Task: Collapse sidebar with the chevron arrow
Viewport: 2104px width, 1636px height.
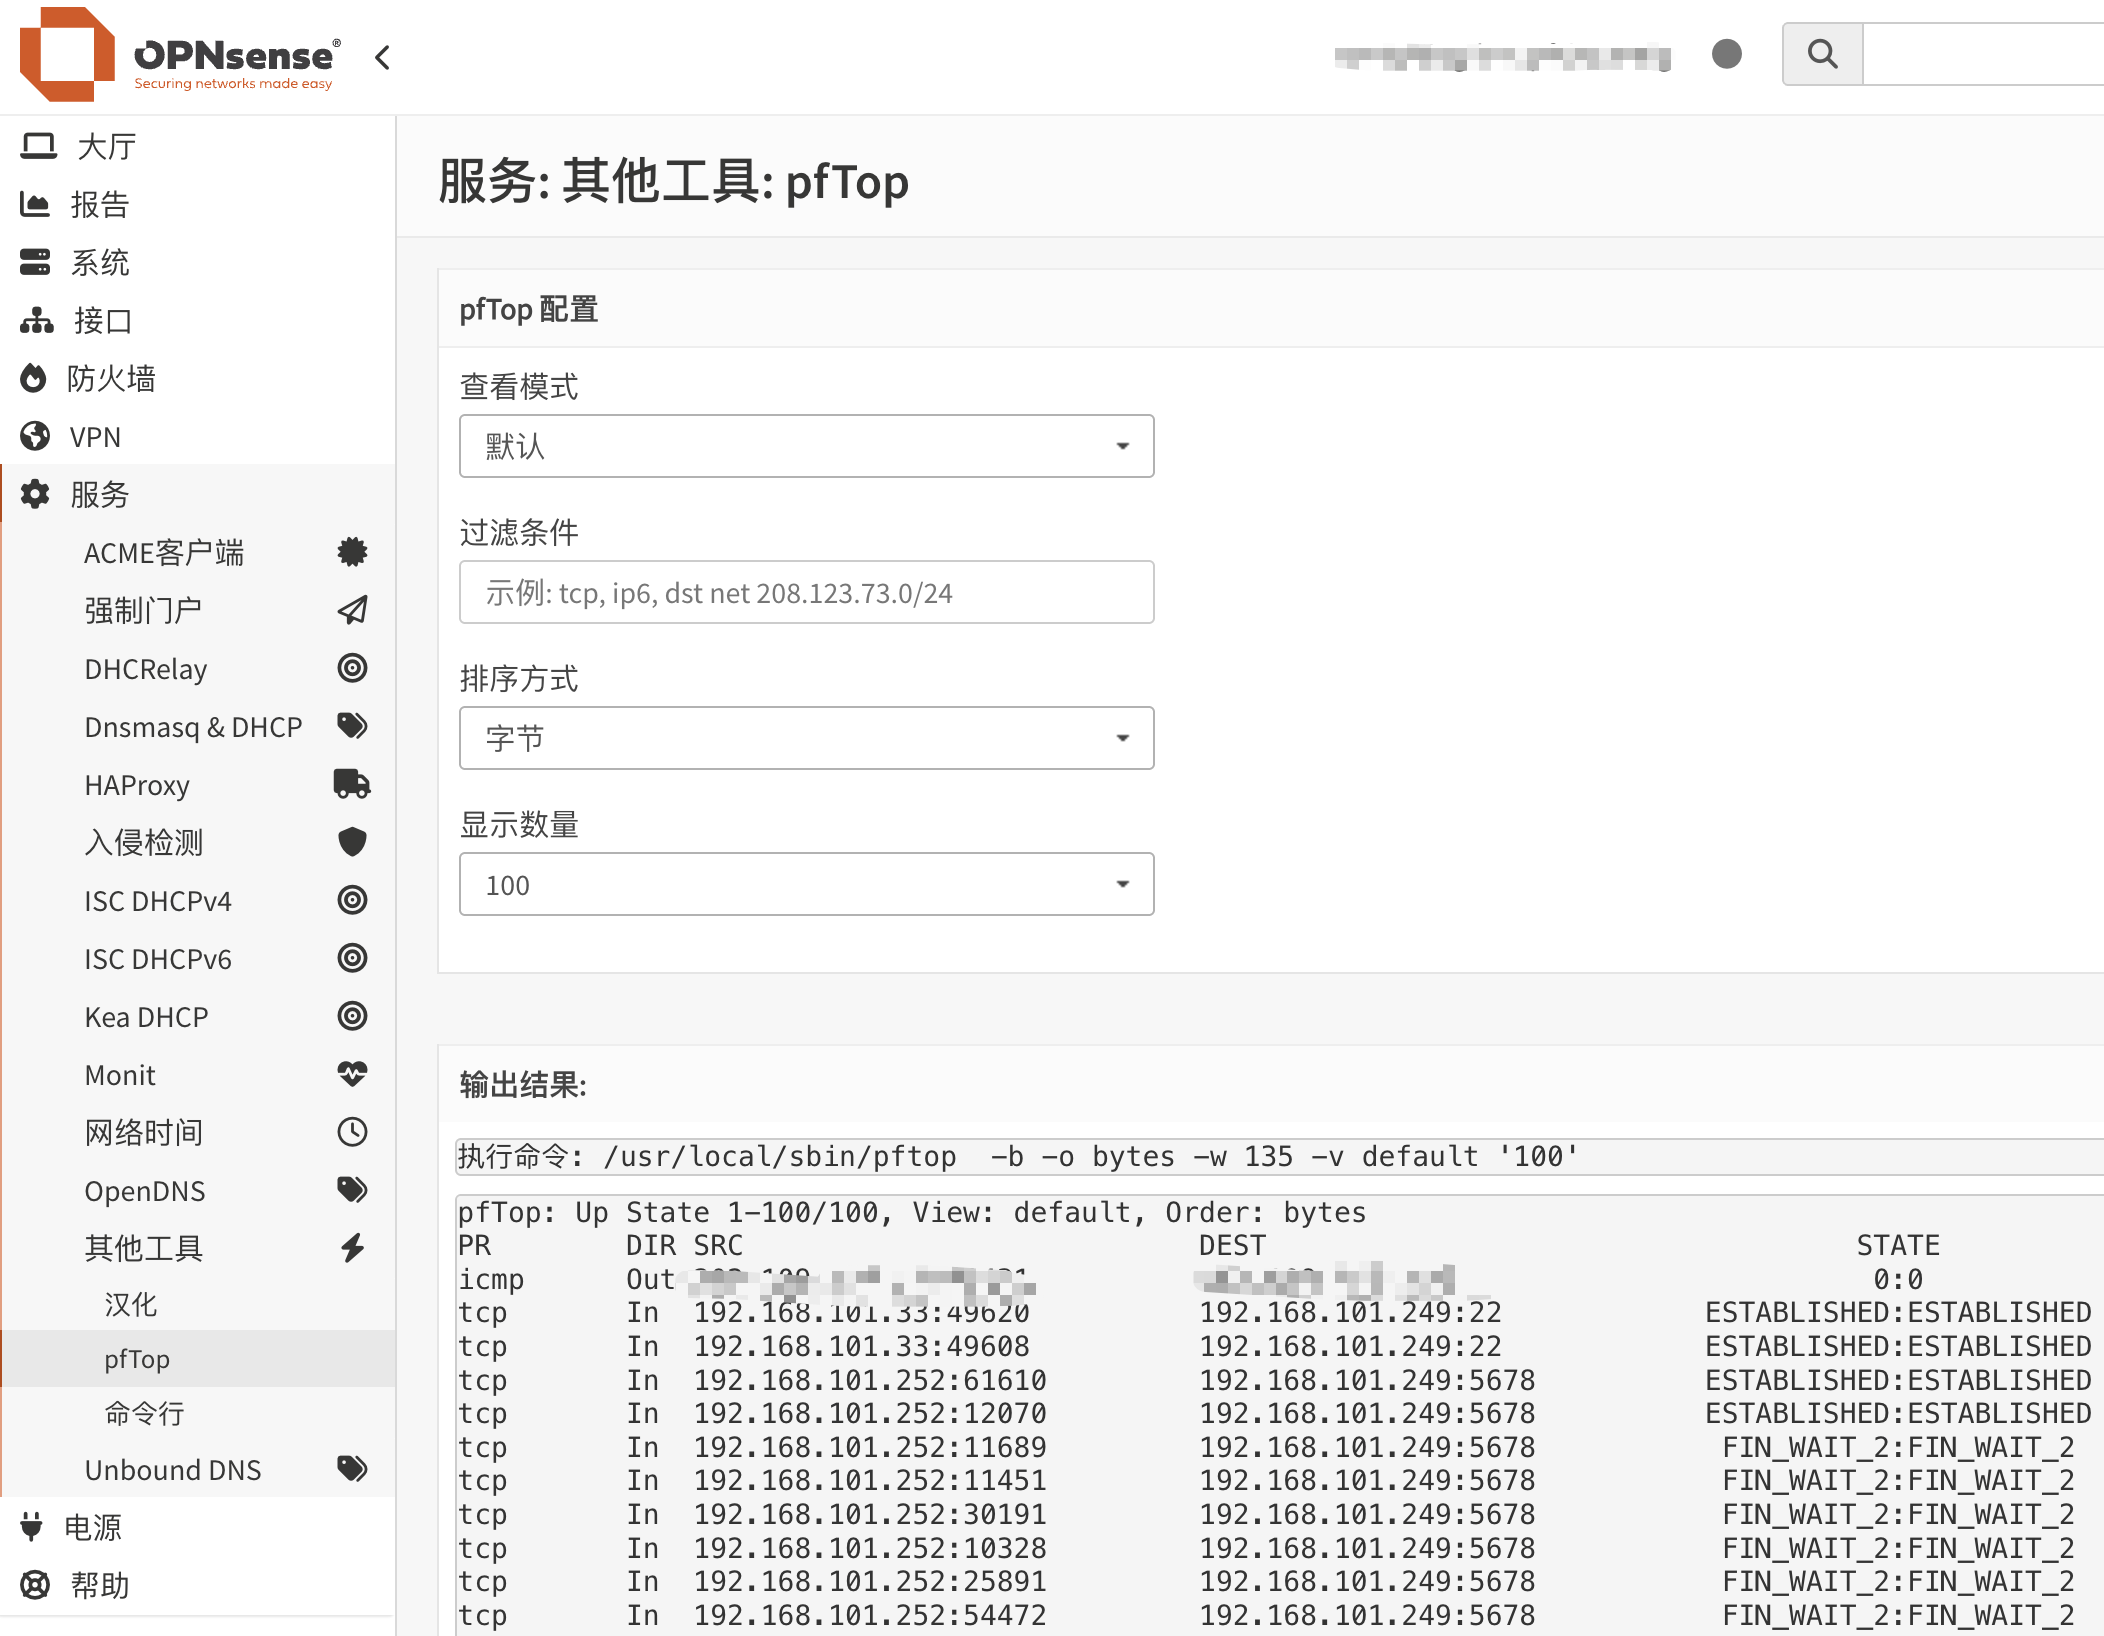Action: click(x=382, y=58)
